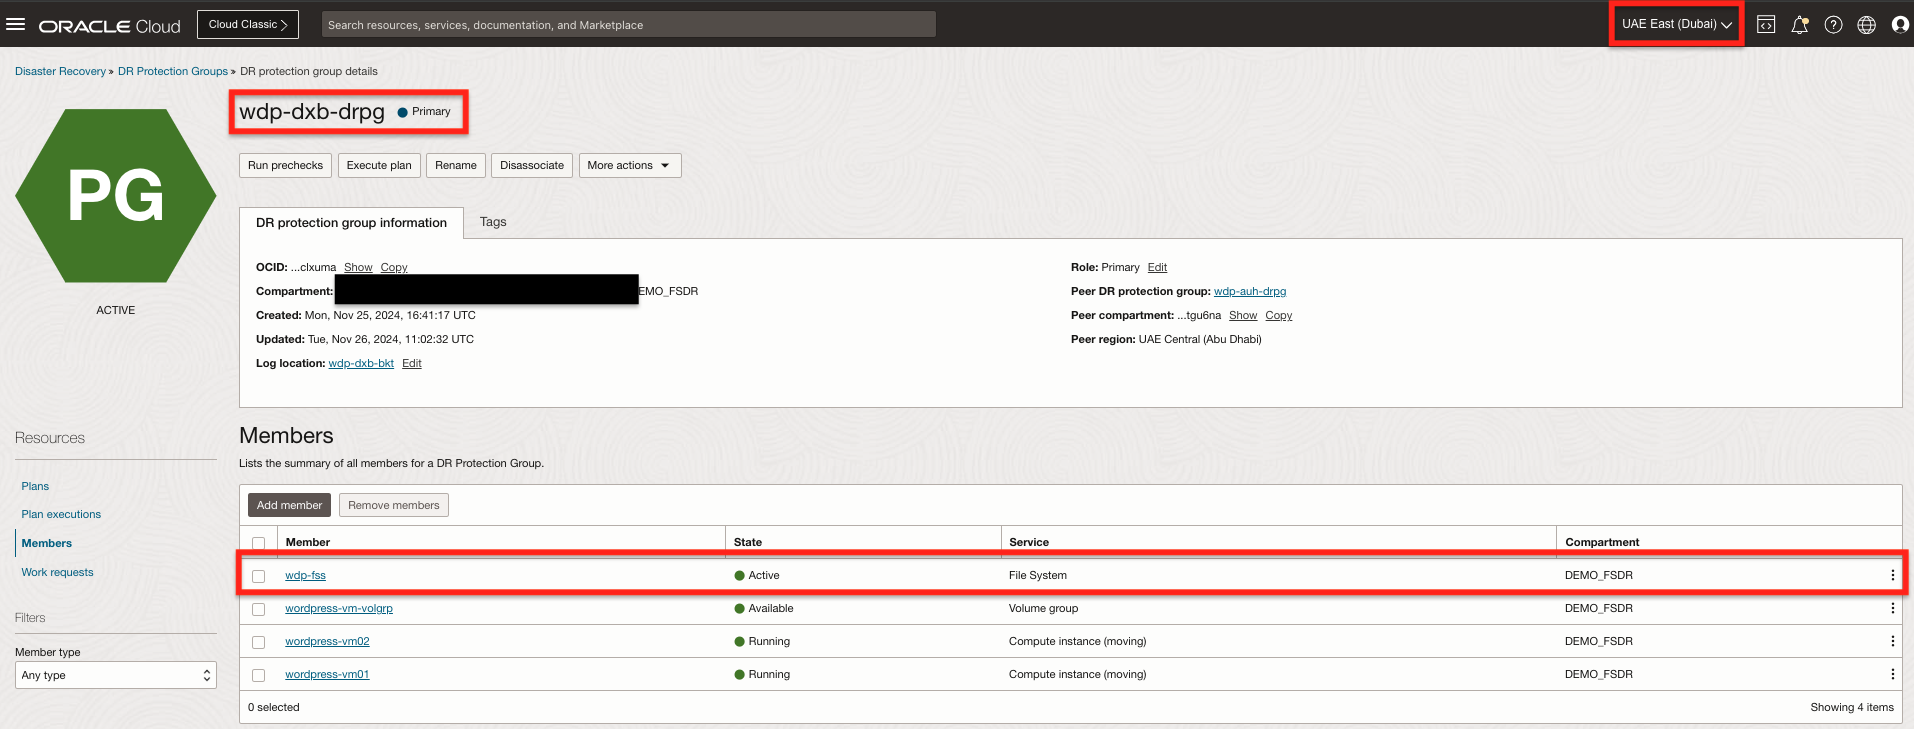
Task: Click the Compartment column header
Action: click(x=1602, y=542)
